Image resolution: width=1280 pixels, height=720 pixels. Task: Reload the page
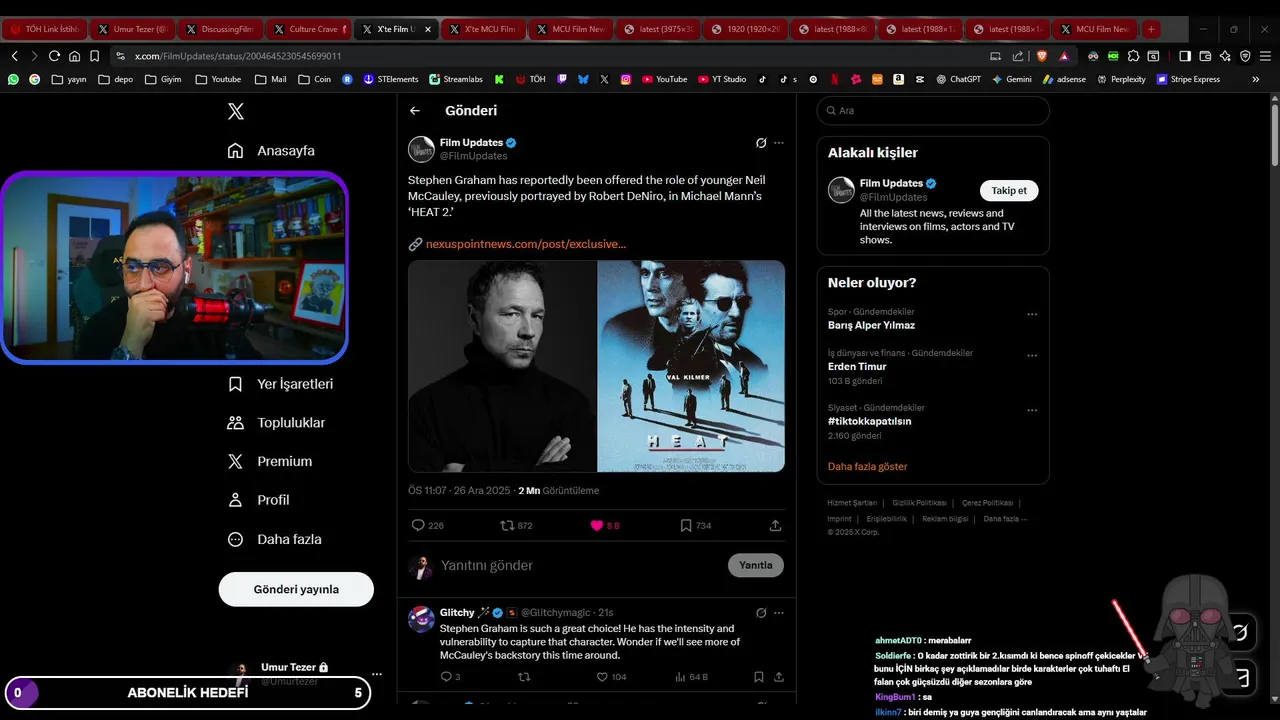coord(54,56)
